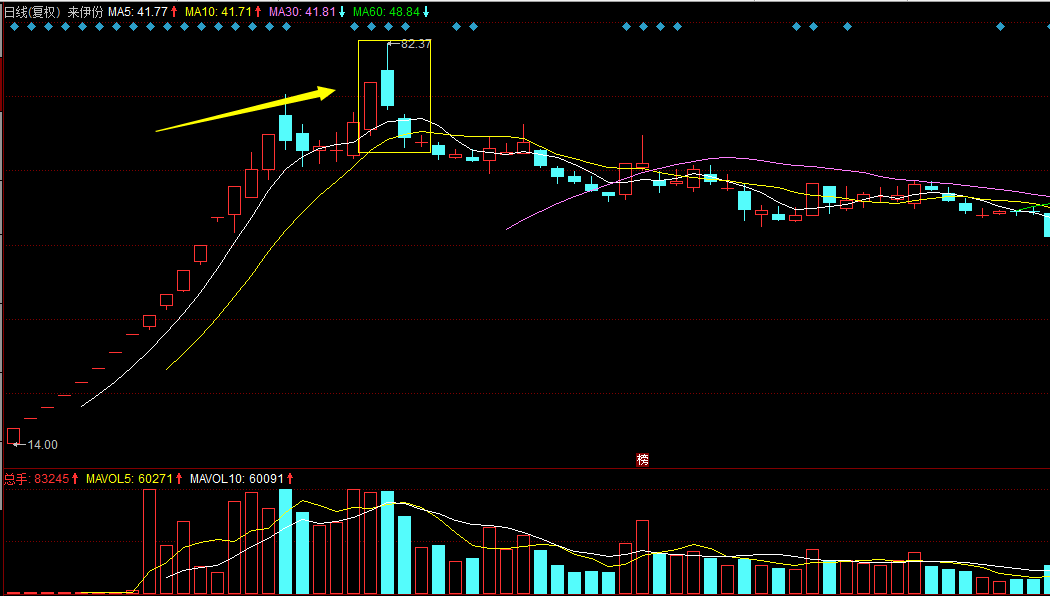Click the MA30 moving average label
Viewport: 1050px width, 596px height.
(x=285, y=12)
